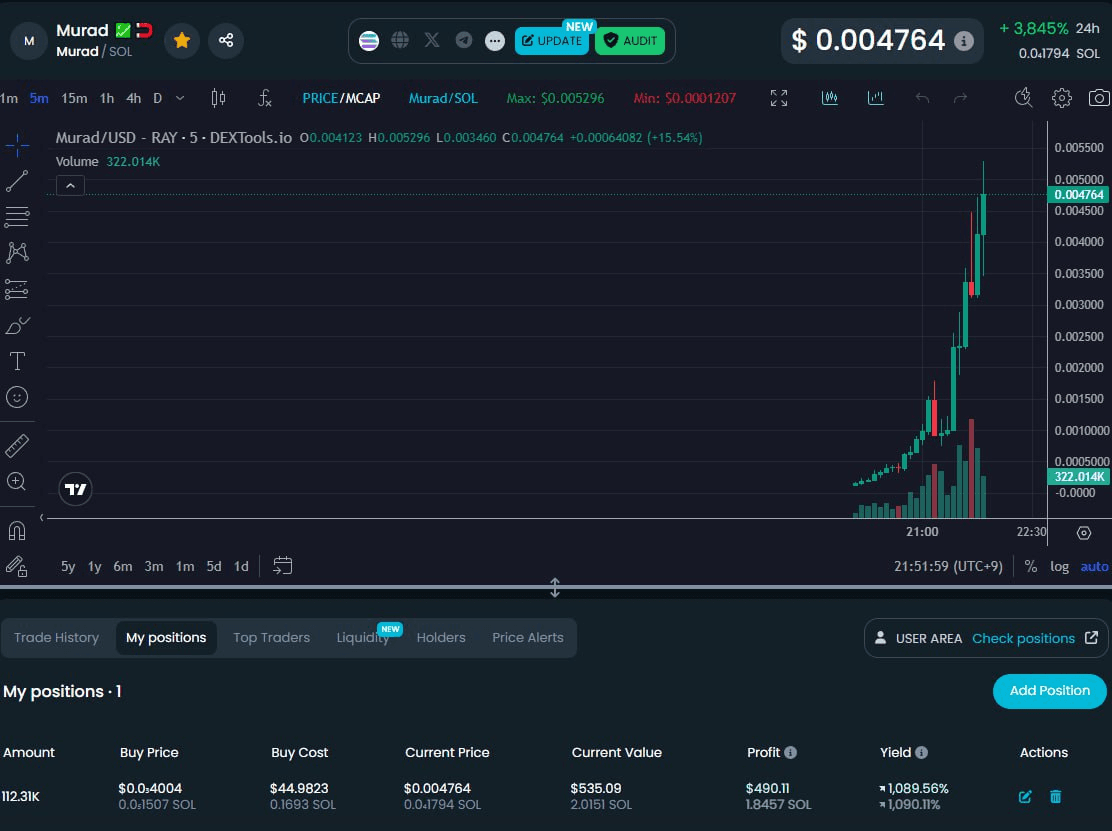Toggle lock all drawing tools
This screenshot has height=831, width=1112.
click(17, 566)
